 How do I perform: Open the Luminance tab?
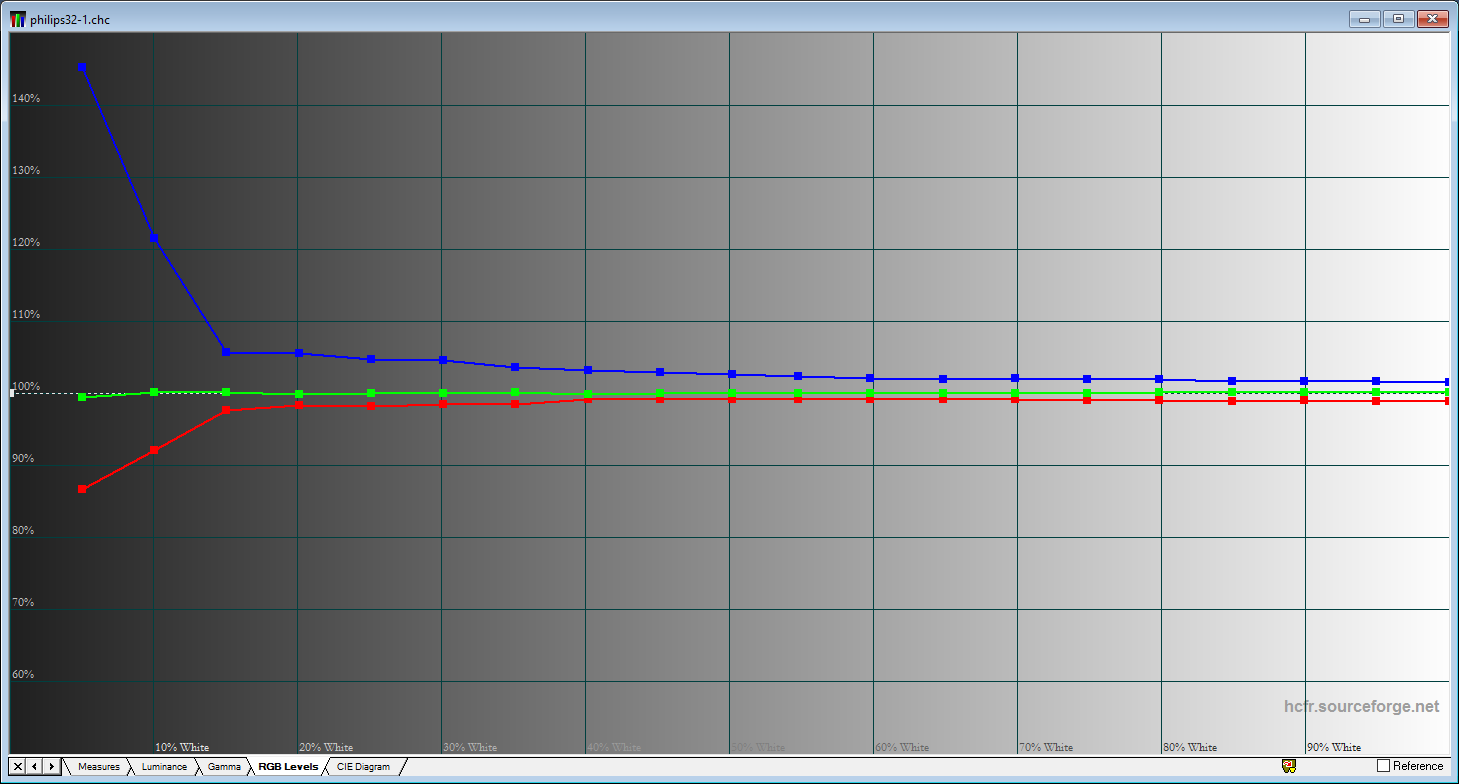(x=164, y=767)
